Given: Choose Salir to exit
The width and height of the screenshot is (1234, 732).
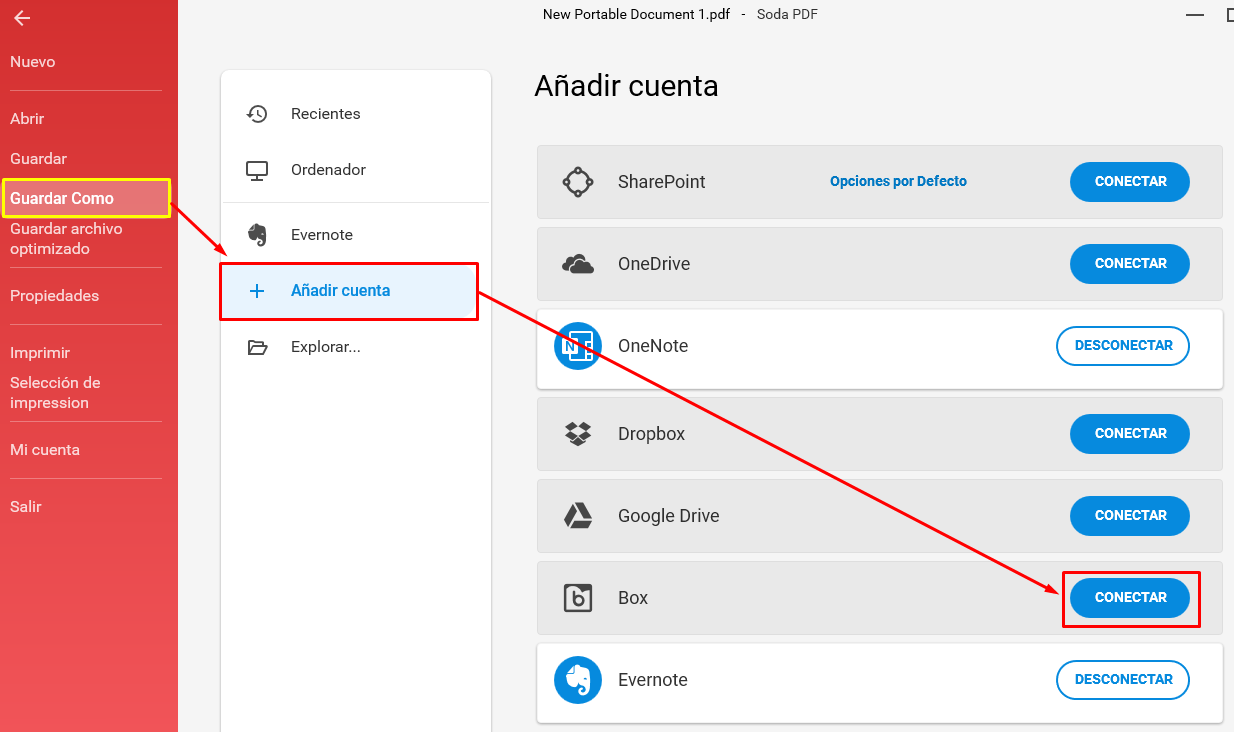Looking at the screenshot, I should (x=26, y=507).
